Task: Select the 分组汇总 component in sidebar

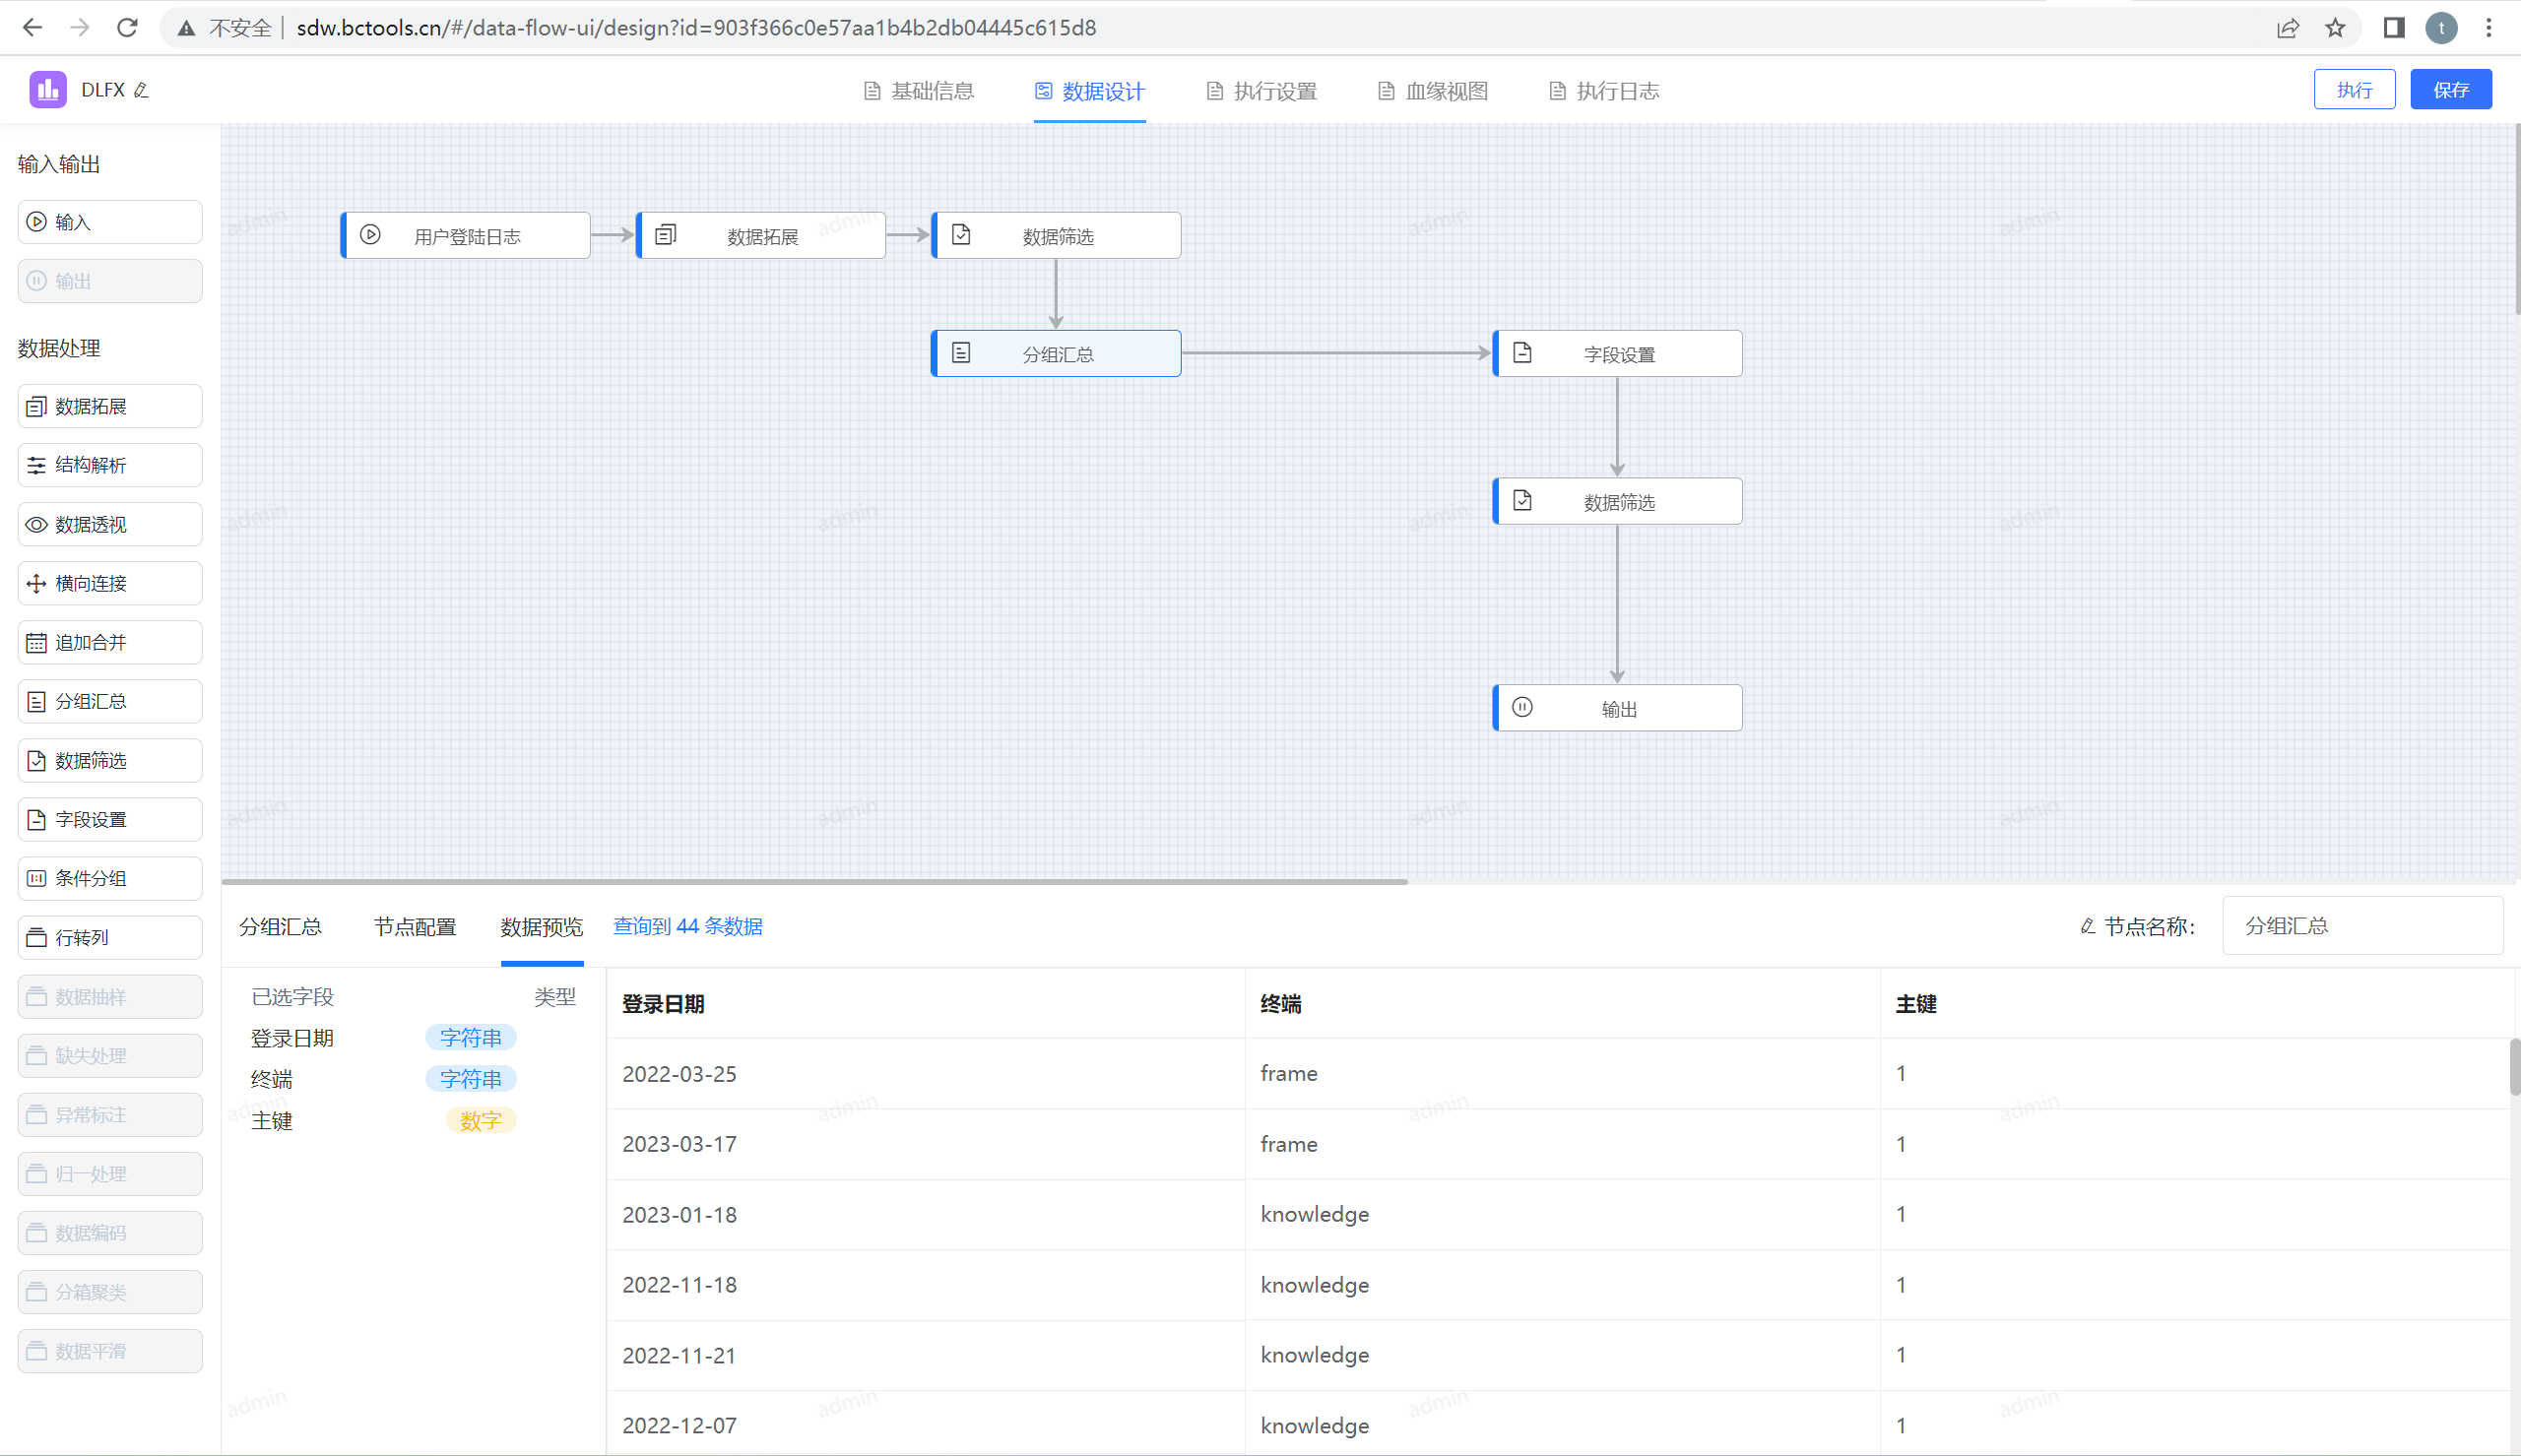Action: pos(110,701)
